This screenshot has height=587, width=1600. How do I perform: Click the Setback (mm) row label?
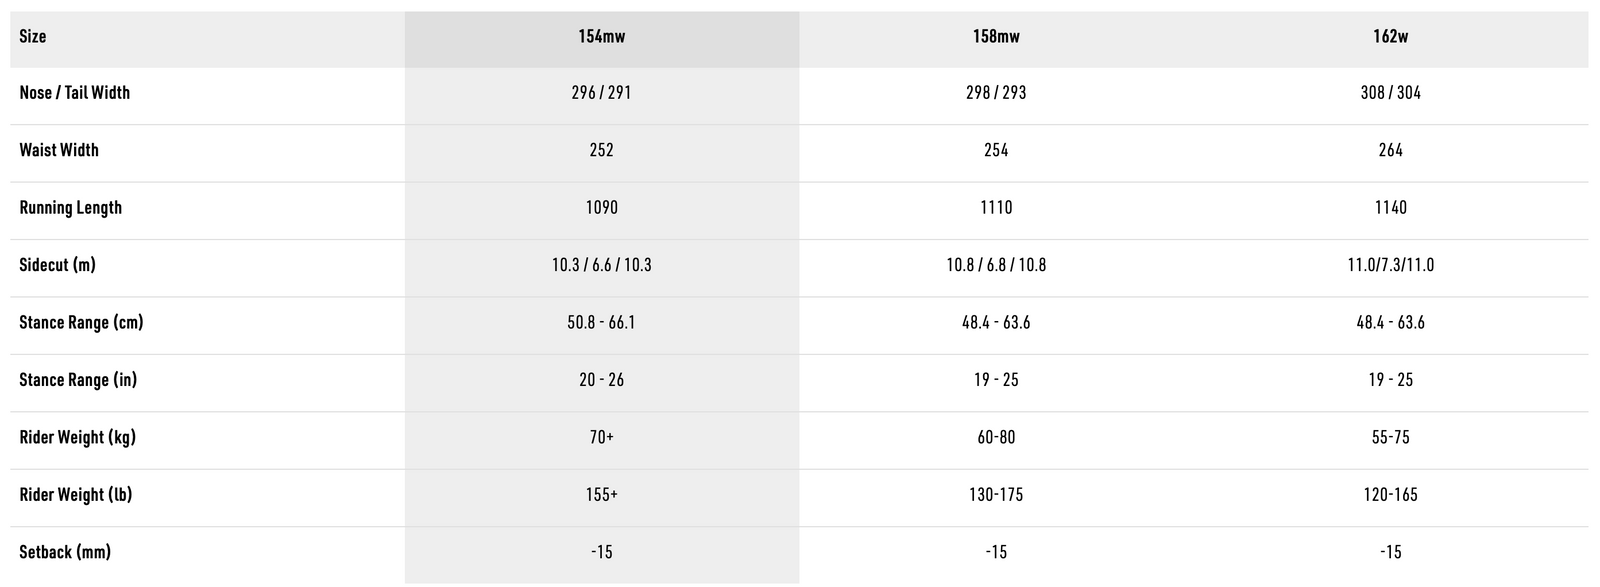click(x=65, y=552)
